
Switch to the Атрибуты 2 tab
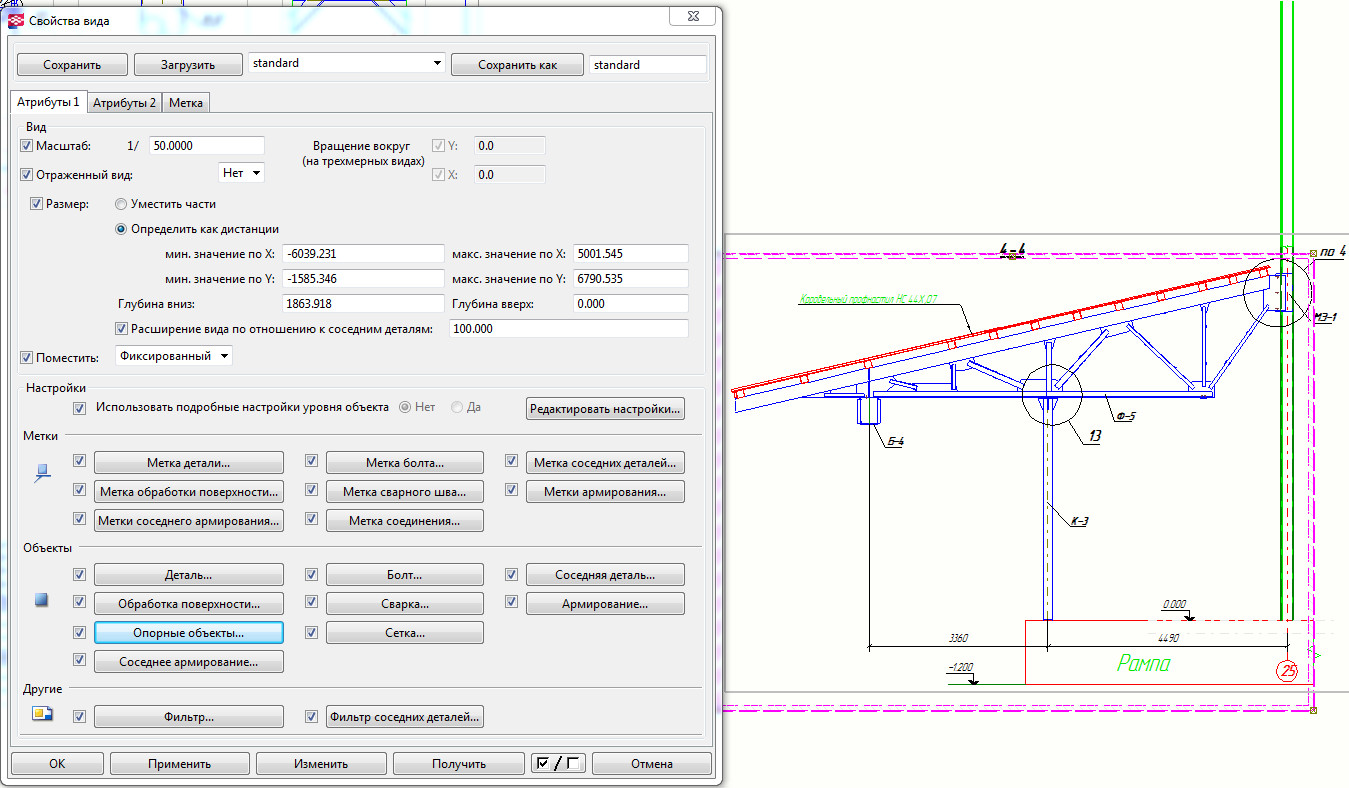pos(125,102)
